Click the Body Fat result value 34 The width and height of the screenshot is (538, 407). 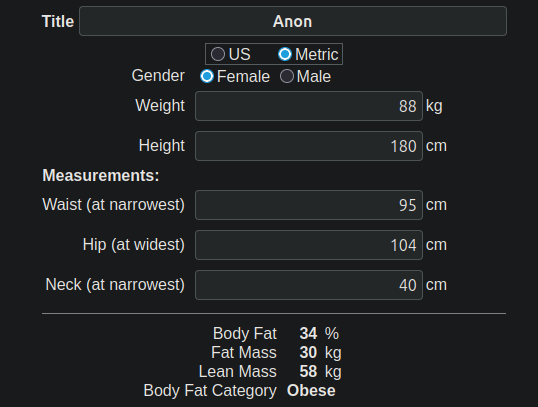coord(308,333)
